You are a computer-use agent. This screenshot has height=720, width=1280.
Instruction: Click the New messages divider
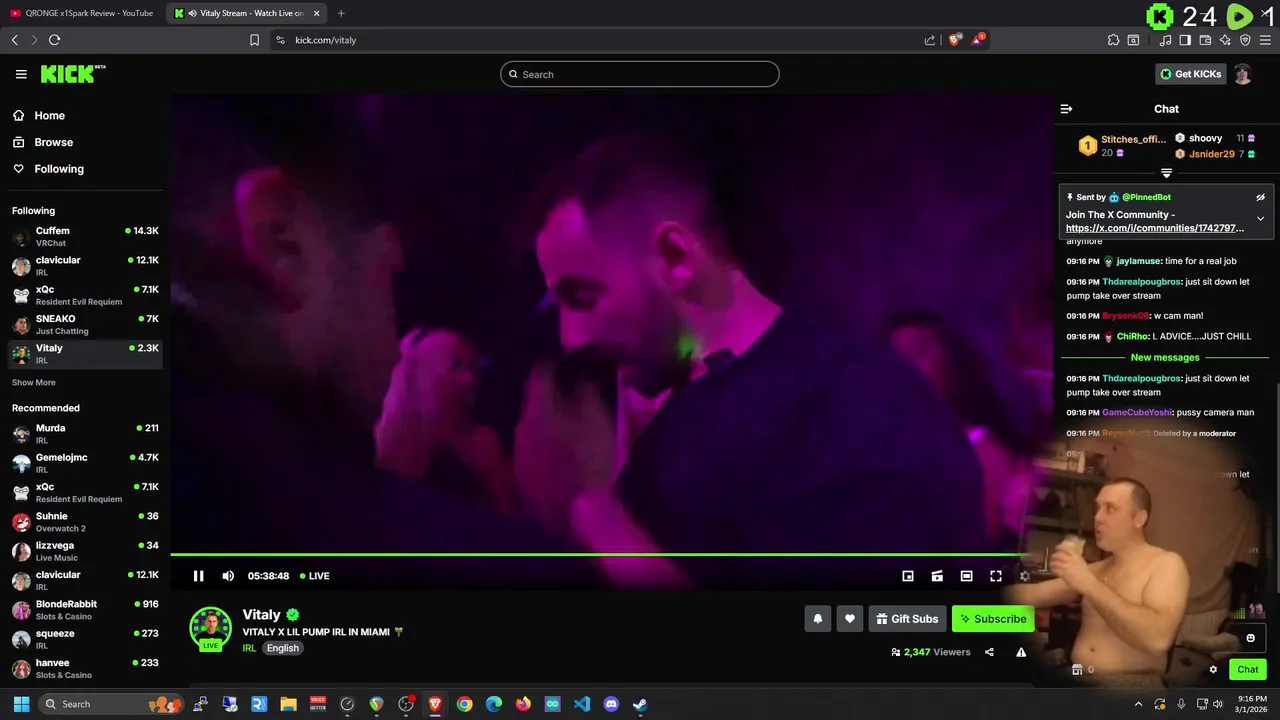pyautogui.click(x=1165, y=357)
